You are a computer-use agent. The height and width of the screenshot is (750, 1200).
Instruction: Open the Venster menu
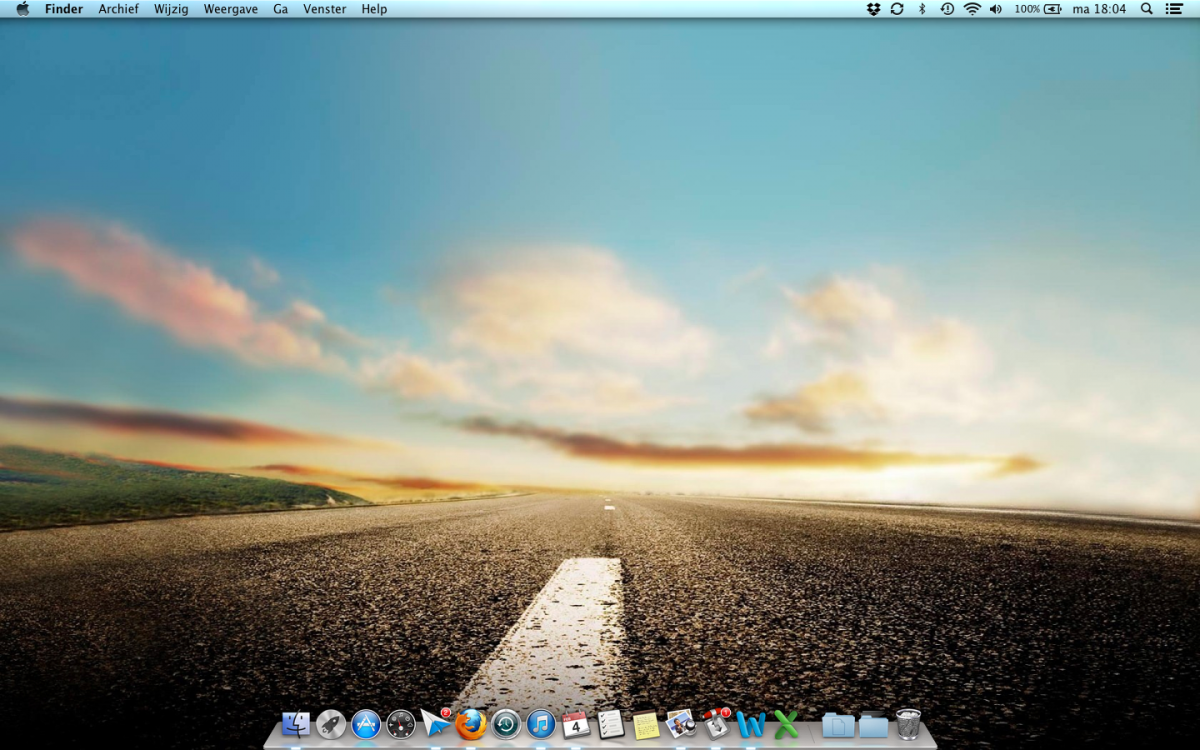(x=325, y=9)
